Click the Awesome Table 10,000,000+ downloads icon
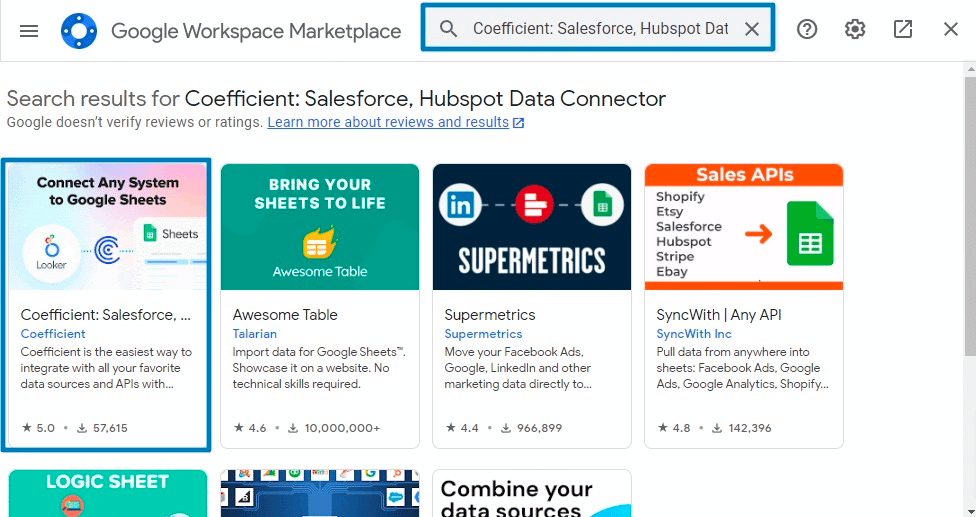Screen dimensions: 976x517 (x=293, y=428)
